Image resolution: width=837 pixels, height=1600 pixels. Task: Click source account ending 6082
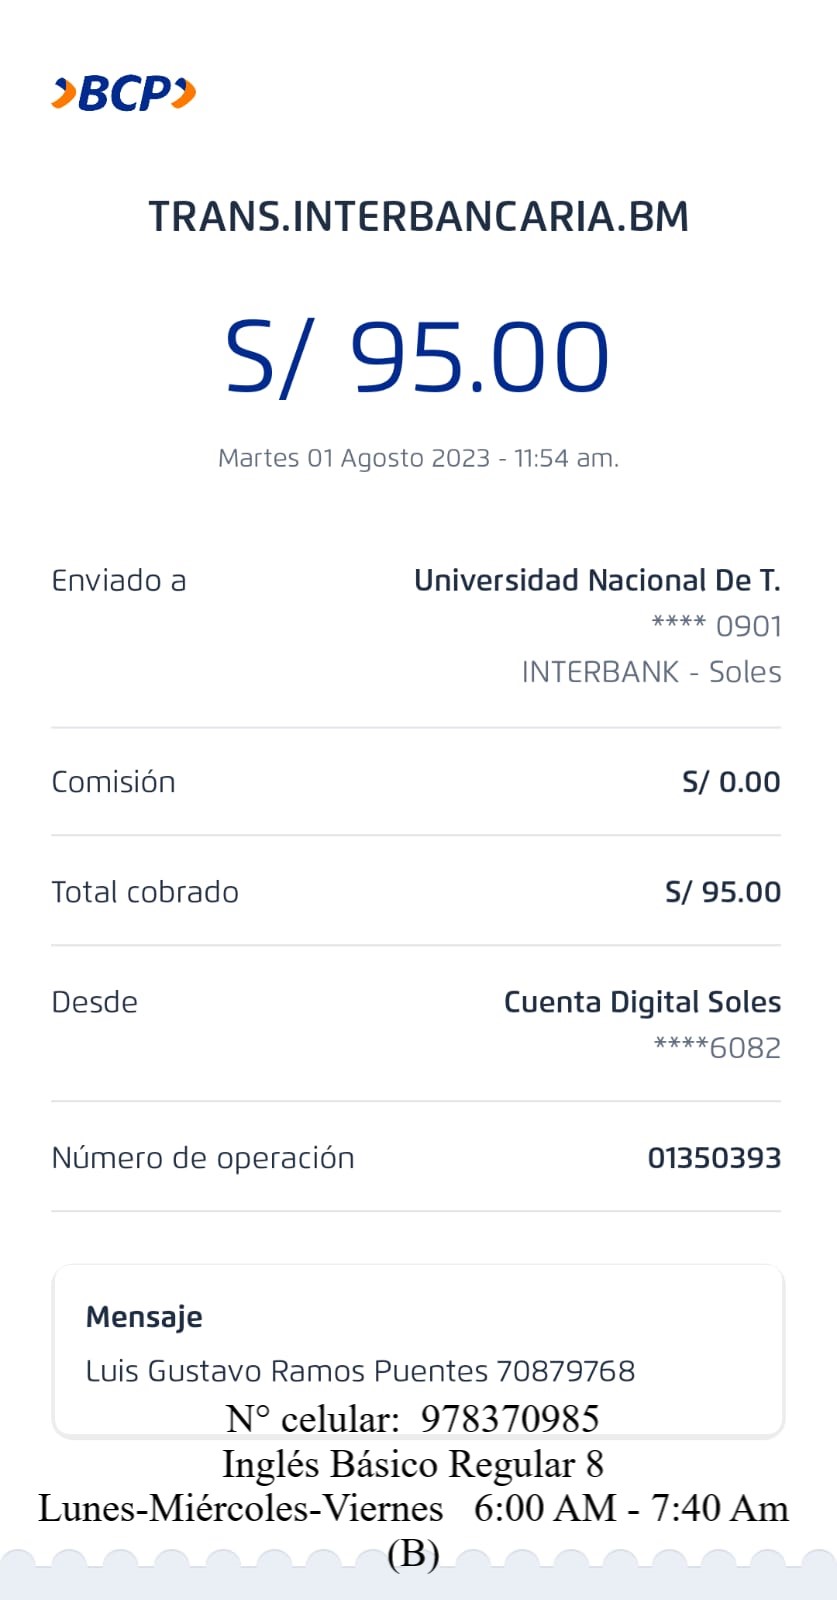(717, 1048)
